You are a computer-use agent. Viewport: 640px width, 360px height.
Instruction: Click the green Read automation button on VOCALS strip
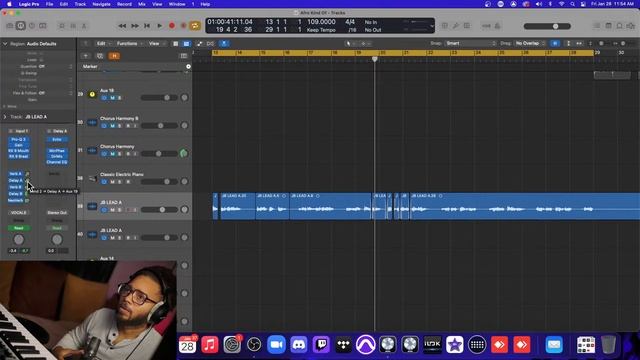[18, 228]
